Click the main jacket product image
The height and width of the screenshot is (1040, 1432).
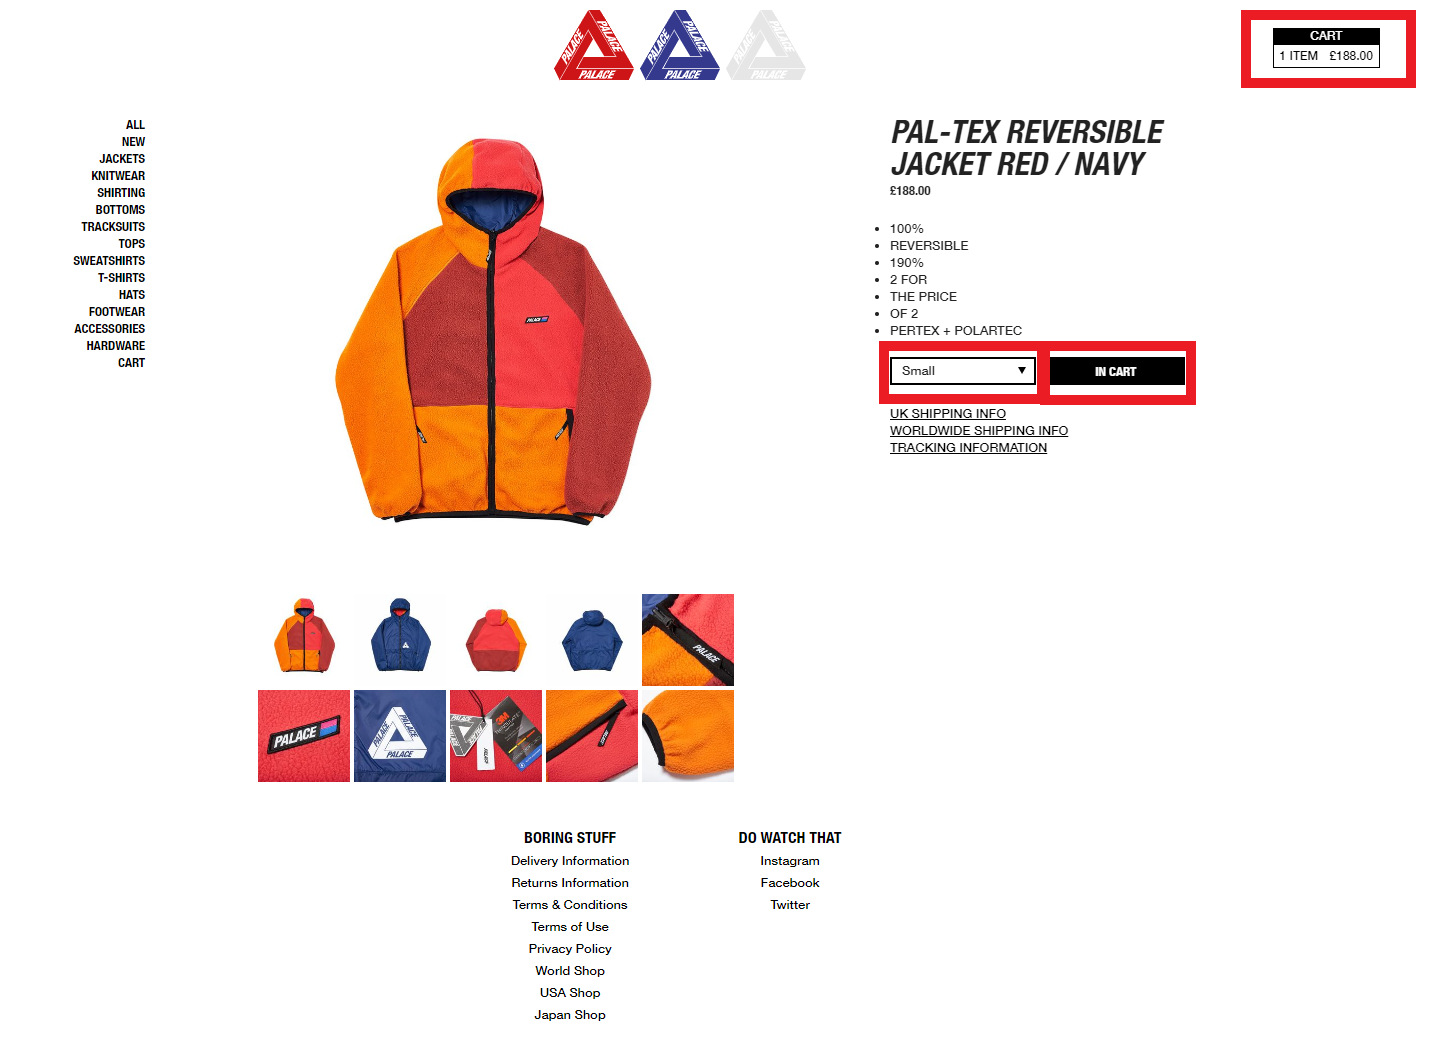[493, 330]
